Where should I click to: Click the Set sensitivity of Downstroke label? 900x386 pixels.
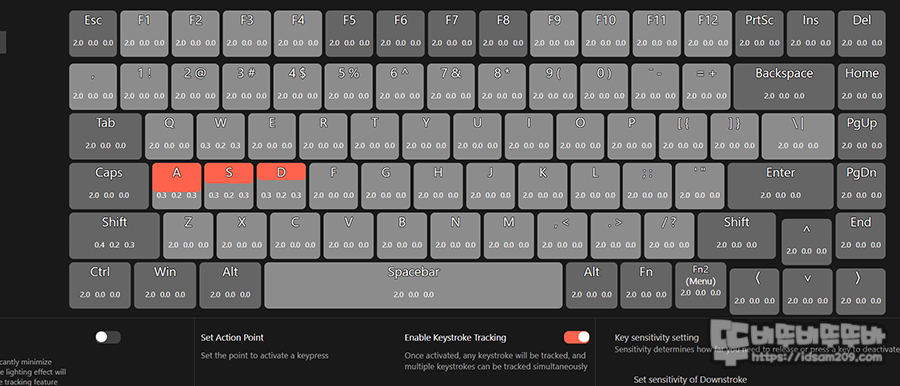[690, 380]
